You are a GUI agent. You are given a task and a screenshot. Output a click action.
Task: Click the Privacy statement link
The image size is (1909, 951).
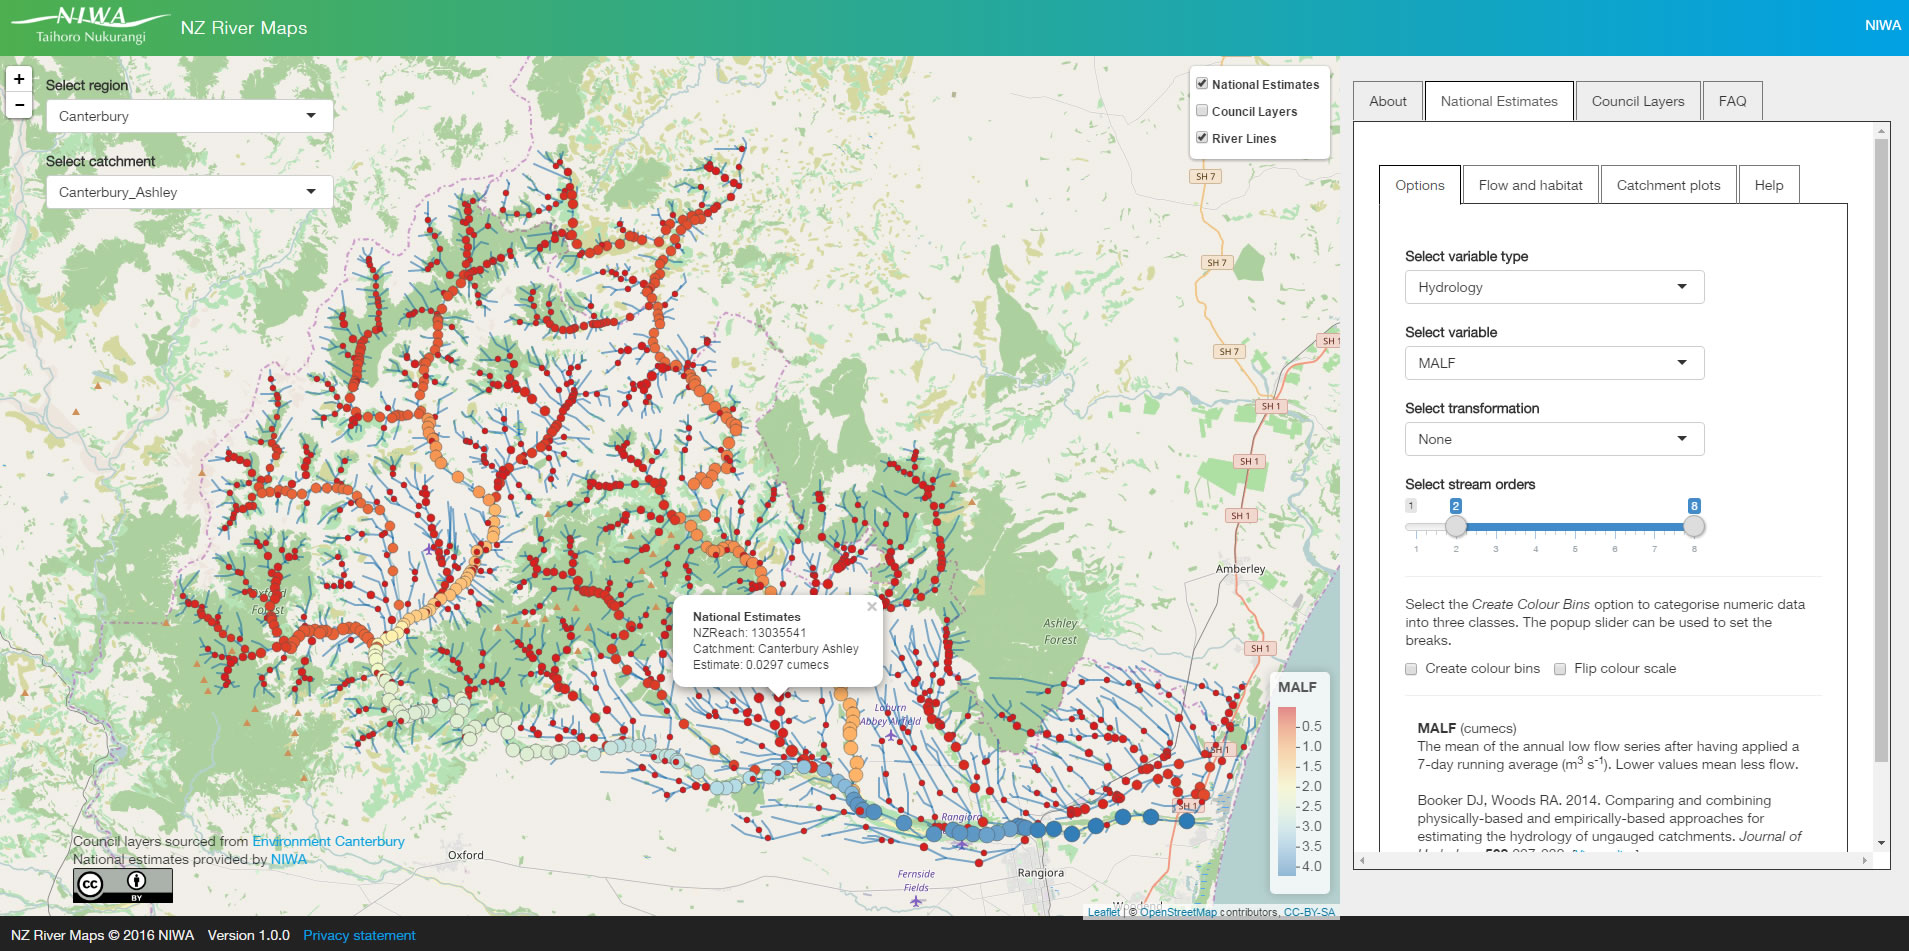[x=359, y=935]
